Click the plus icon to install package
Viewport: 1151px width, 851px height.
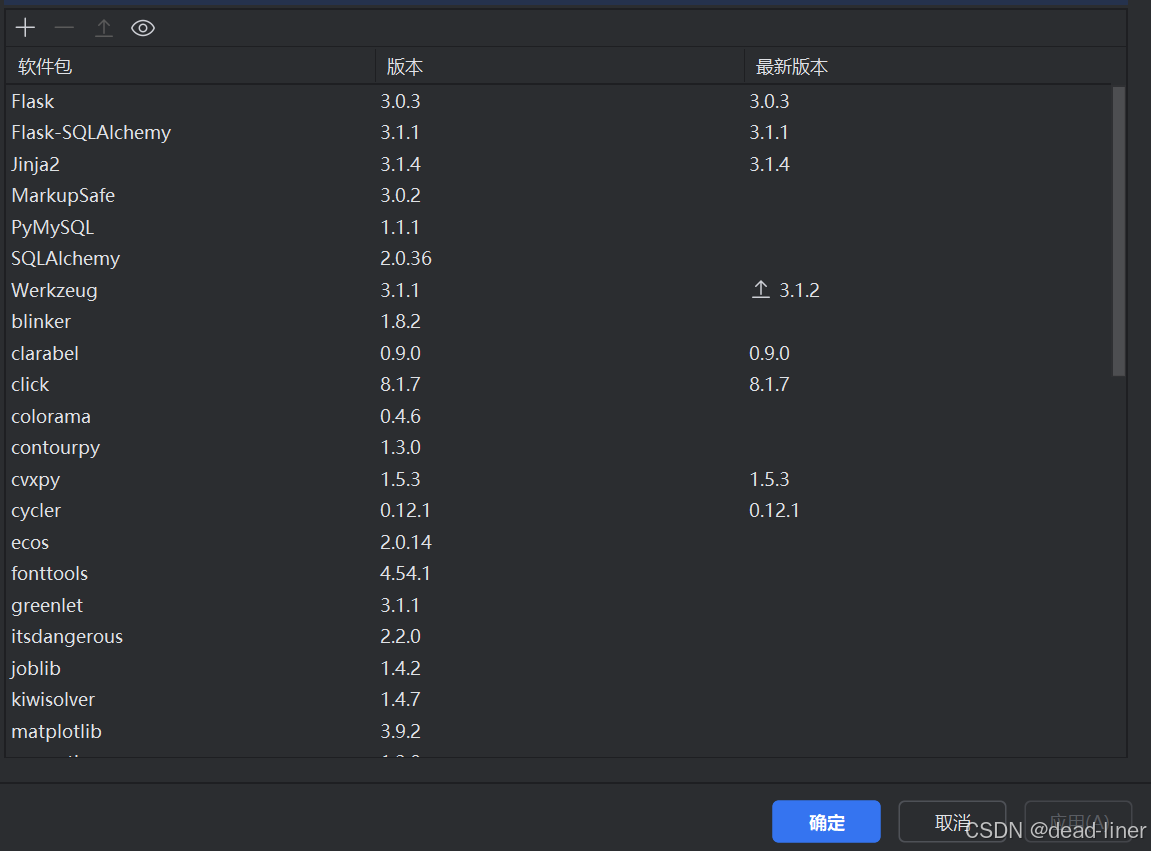click(25, 28)
